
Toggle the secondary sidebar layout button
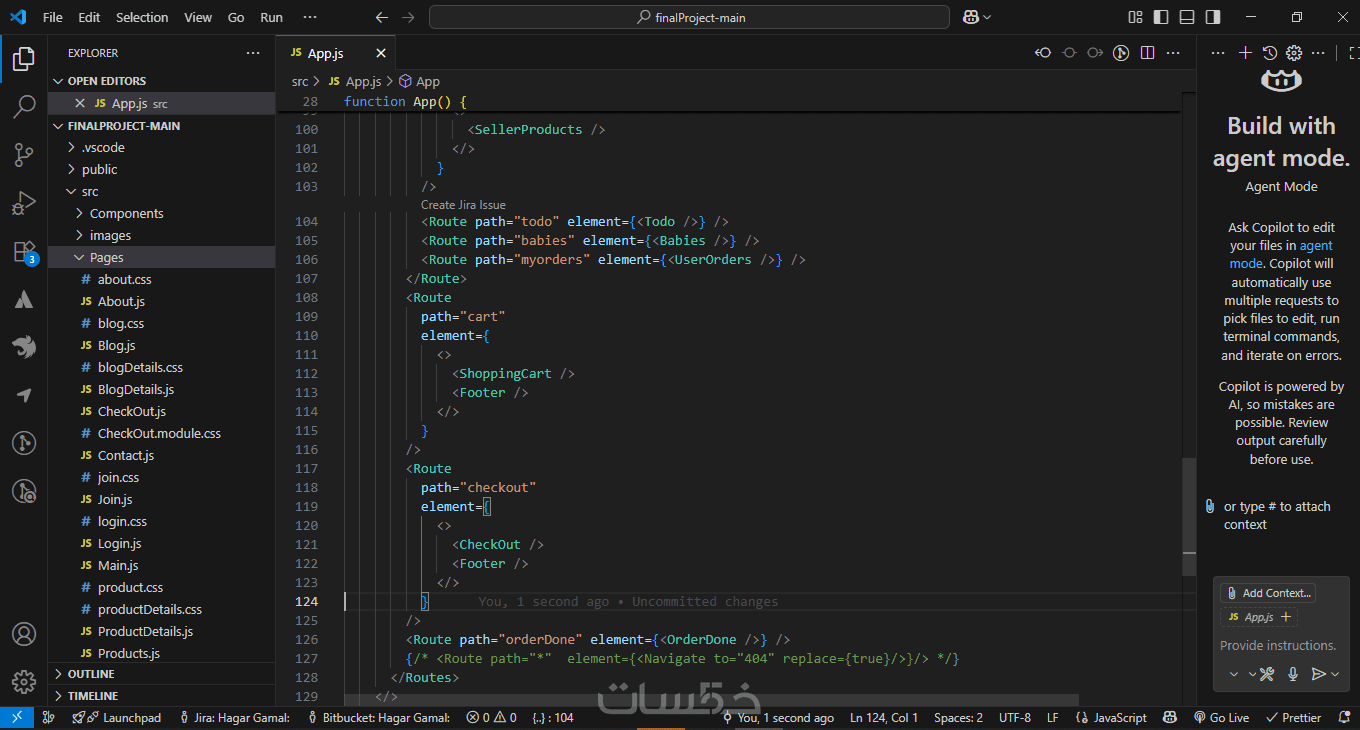pyautogui.click(x=1213, y=17)
